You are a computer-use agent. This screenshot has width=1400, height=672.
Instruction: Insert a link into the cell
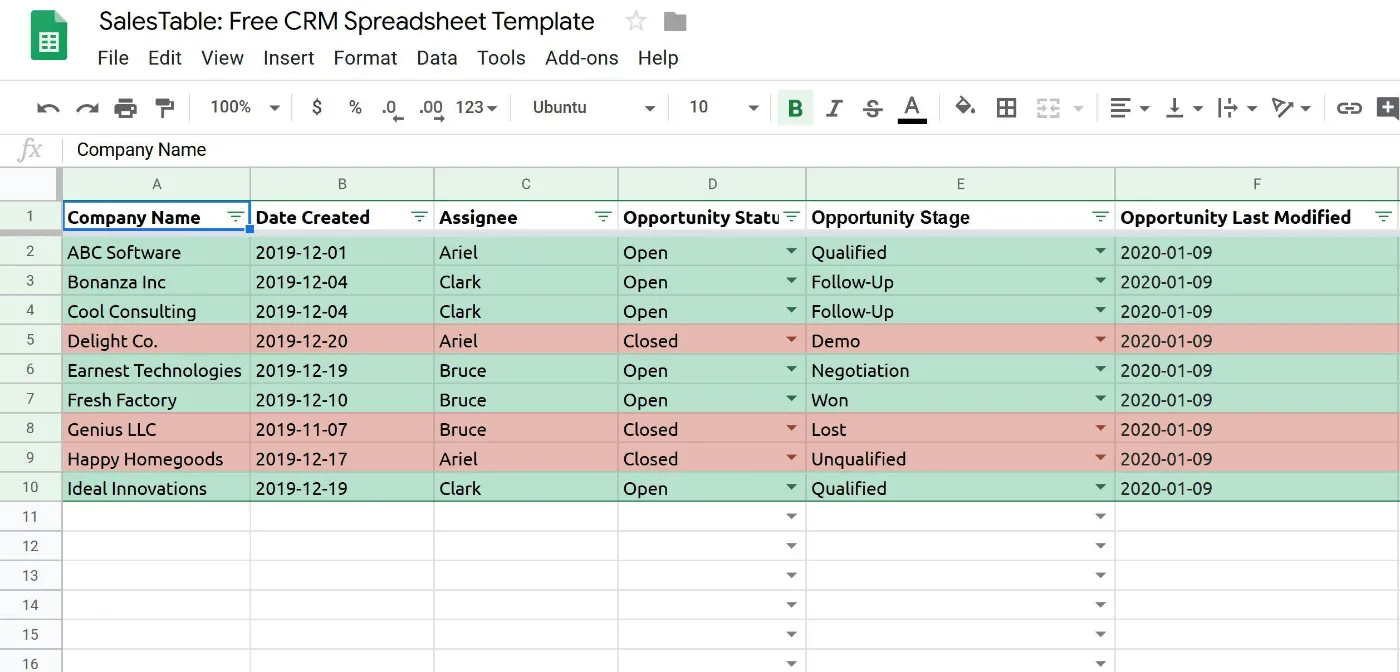pyautogui.click(x=1349, y=107)
